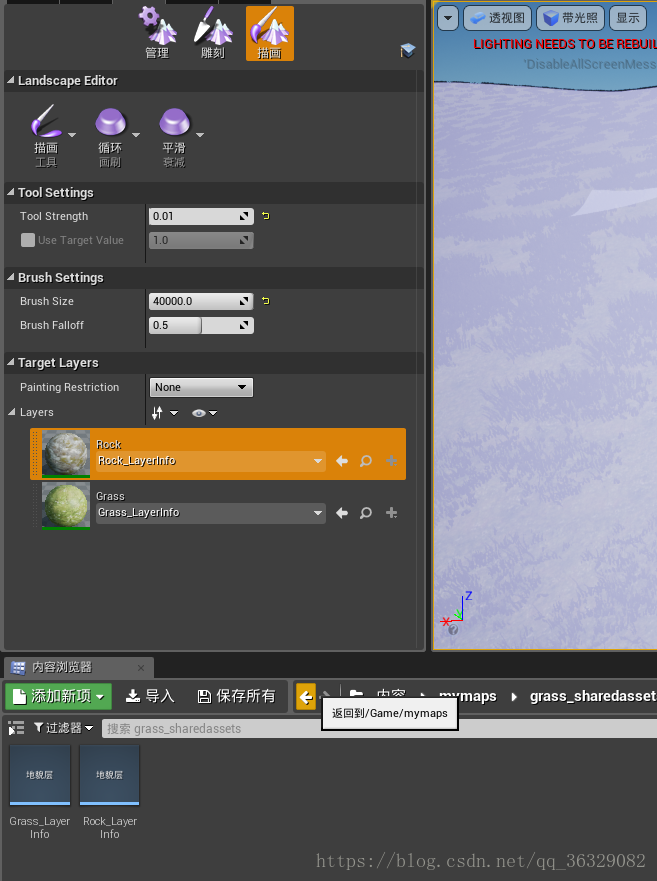Image resolution: width=657 pixels, height=881 pixels.
Task: Choose the 描画 paint tool icon
Action: point(46,121)
